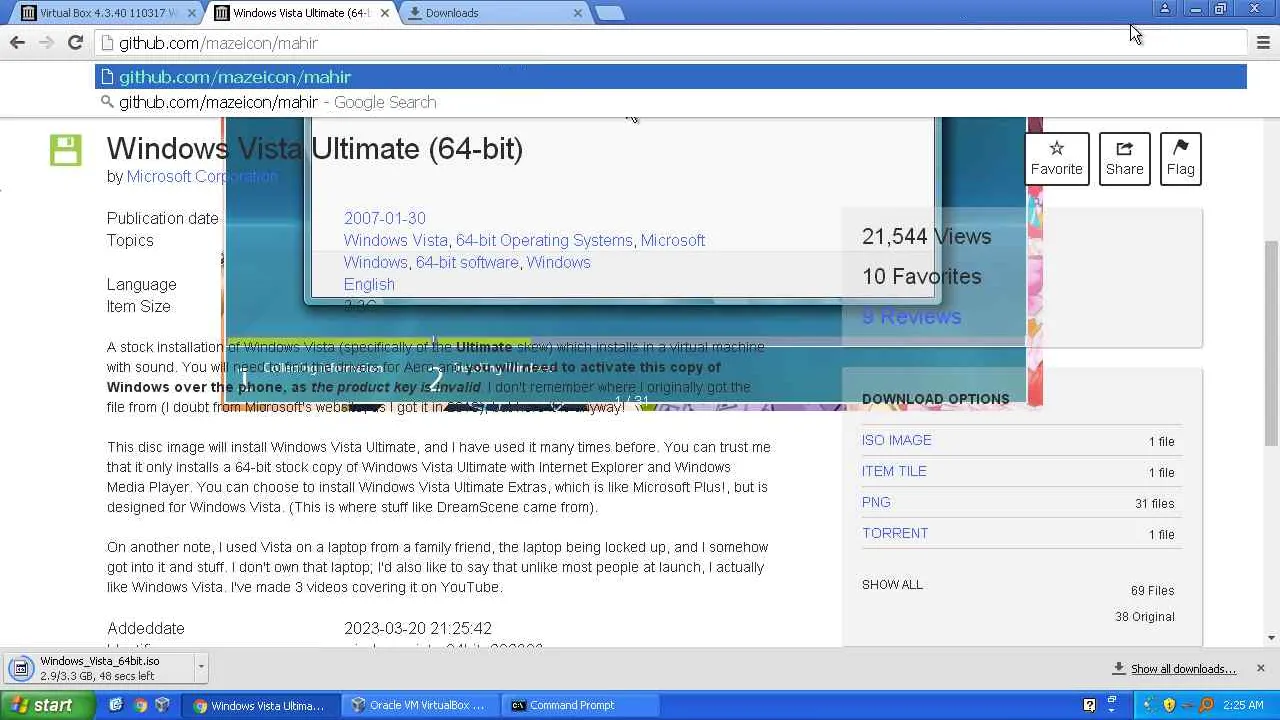Screen dimensions: 1280x720
Task: Click the first quick launch icon beside Start
Action: [x=116, y=705]
